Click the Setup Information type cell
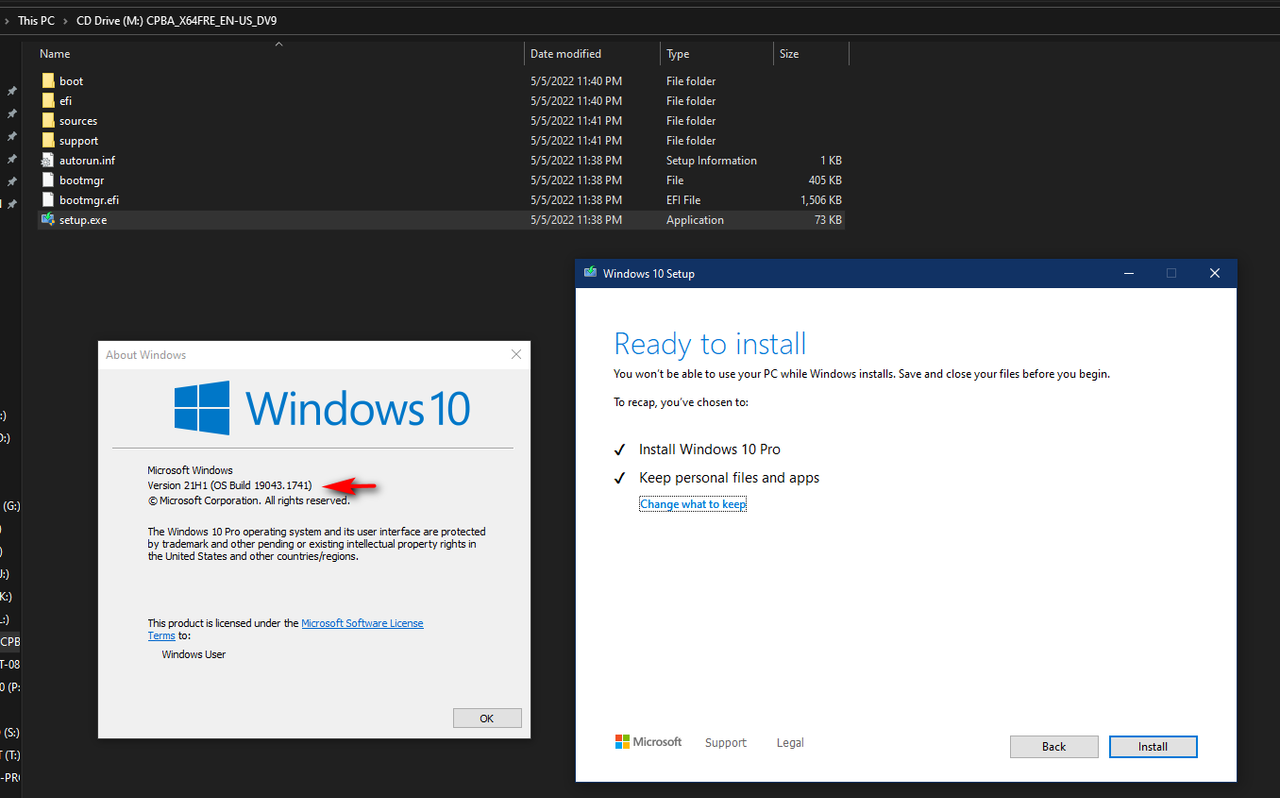This screenshot has height=798, width=1280. pyautogui.click(x=712, y=160)
